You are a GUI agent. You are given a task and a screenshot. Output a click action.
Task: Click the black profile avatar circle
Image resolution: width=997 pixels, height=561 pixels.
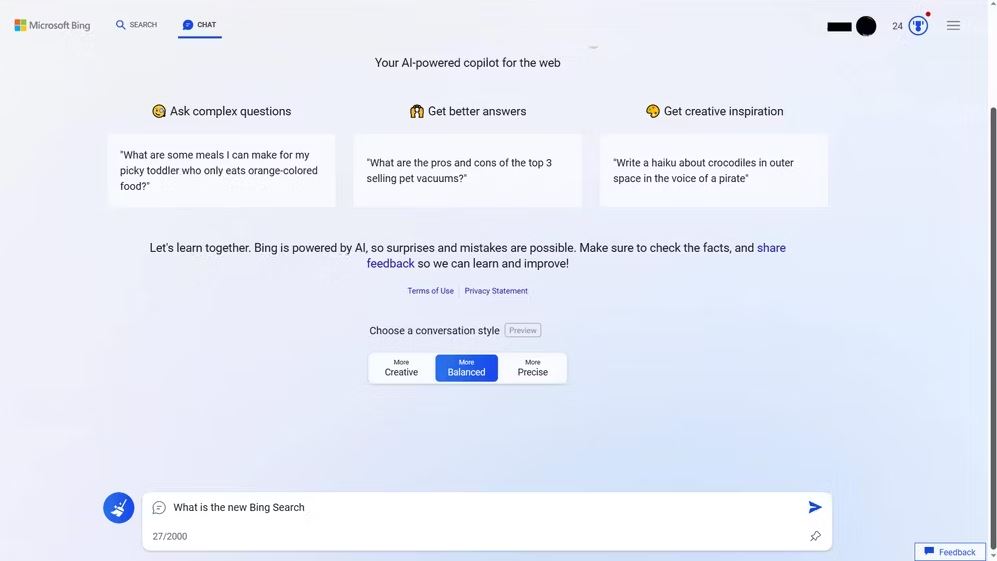(866, 26)
